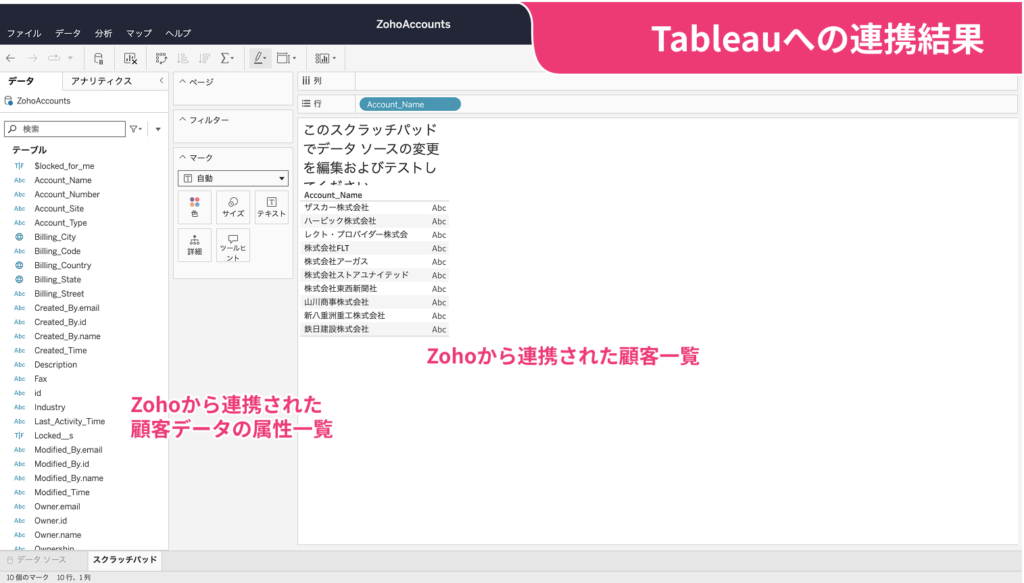Click the サイズ size marks card
Image resolution: width=1024 pixels, height=583 pixels.
tap(232, 207)
